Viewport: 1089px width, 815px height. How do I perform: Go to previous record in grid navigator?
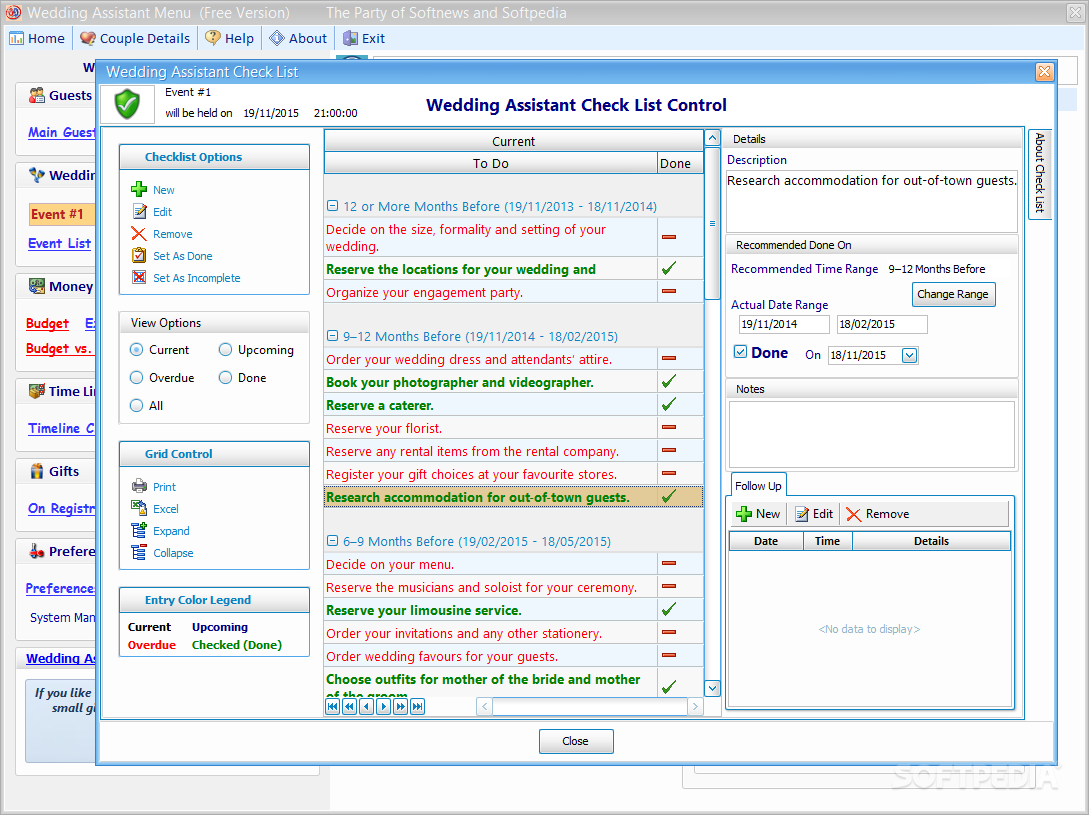(x=367, y=707)
